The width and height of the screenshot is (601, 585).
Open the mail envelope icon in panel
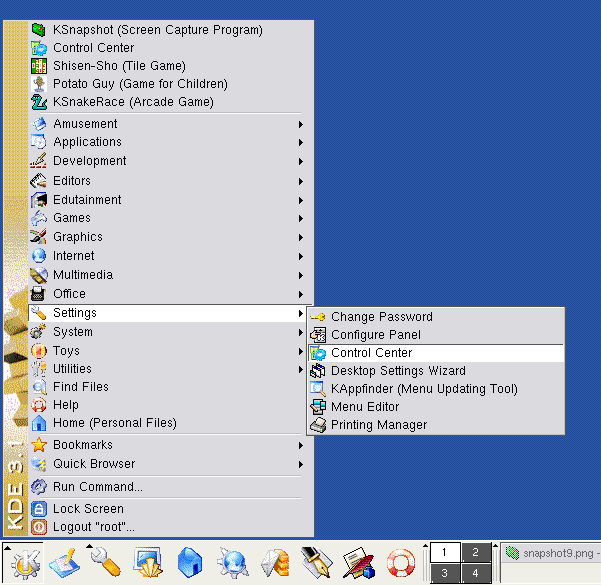click(275, 563)
